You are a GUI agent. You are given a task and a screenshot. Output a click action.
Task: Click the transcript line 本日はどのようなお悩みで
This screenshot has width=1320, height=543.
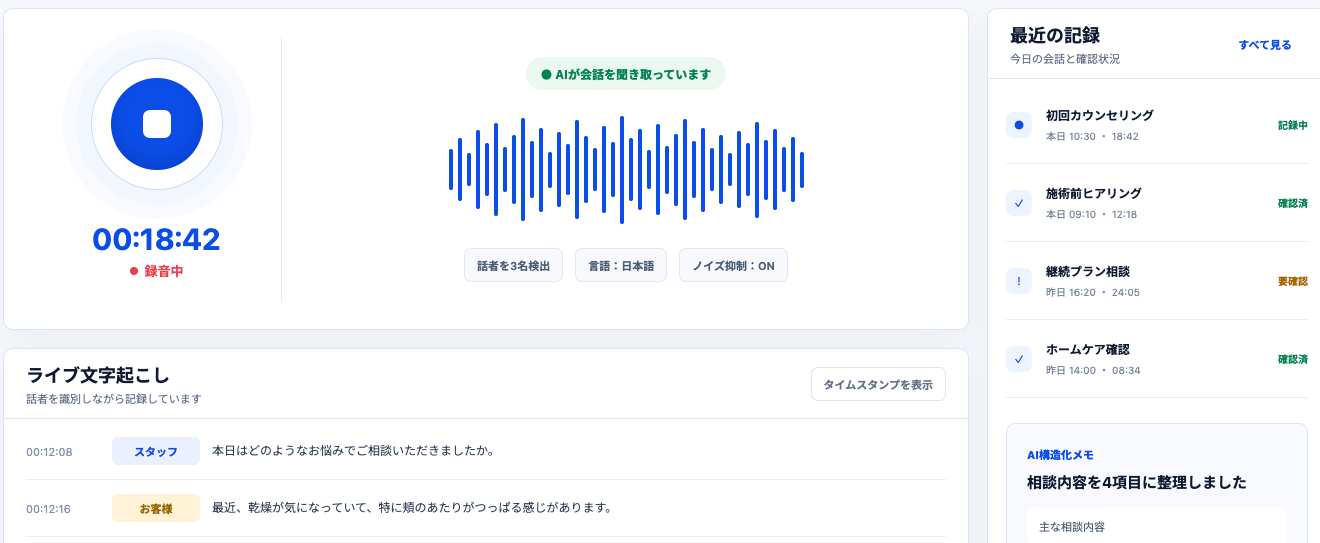(354, 451)
